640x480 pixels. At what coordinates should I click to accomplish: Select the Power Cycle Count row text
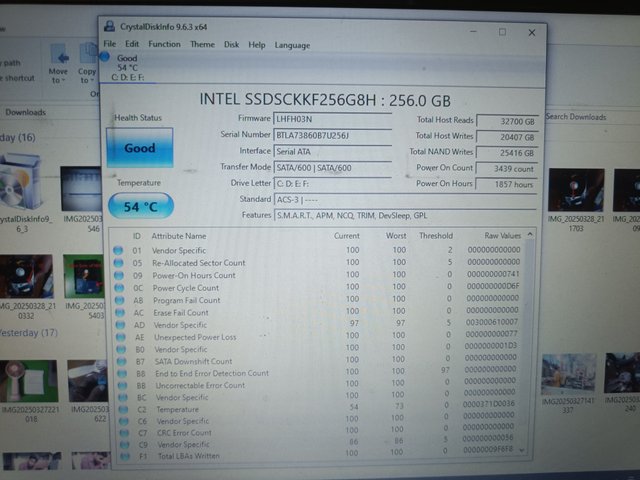click(186, 288)
